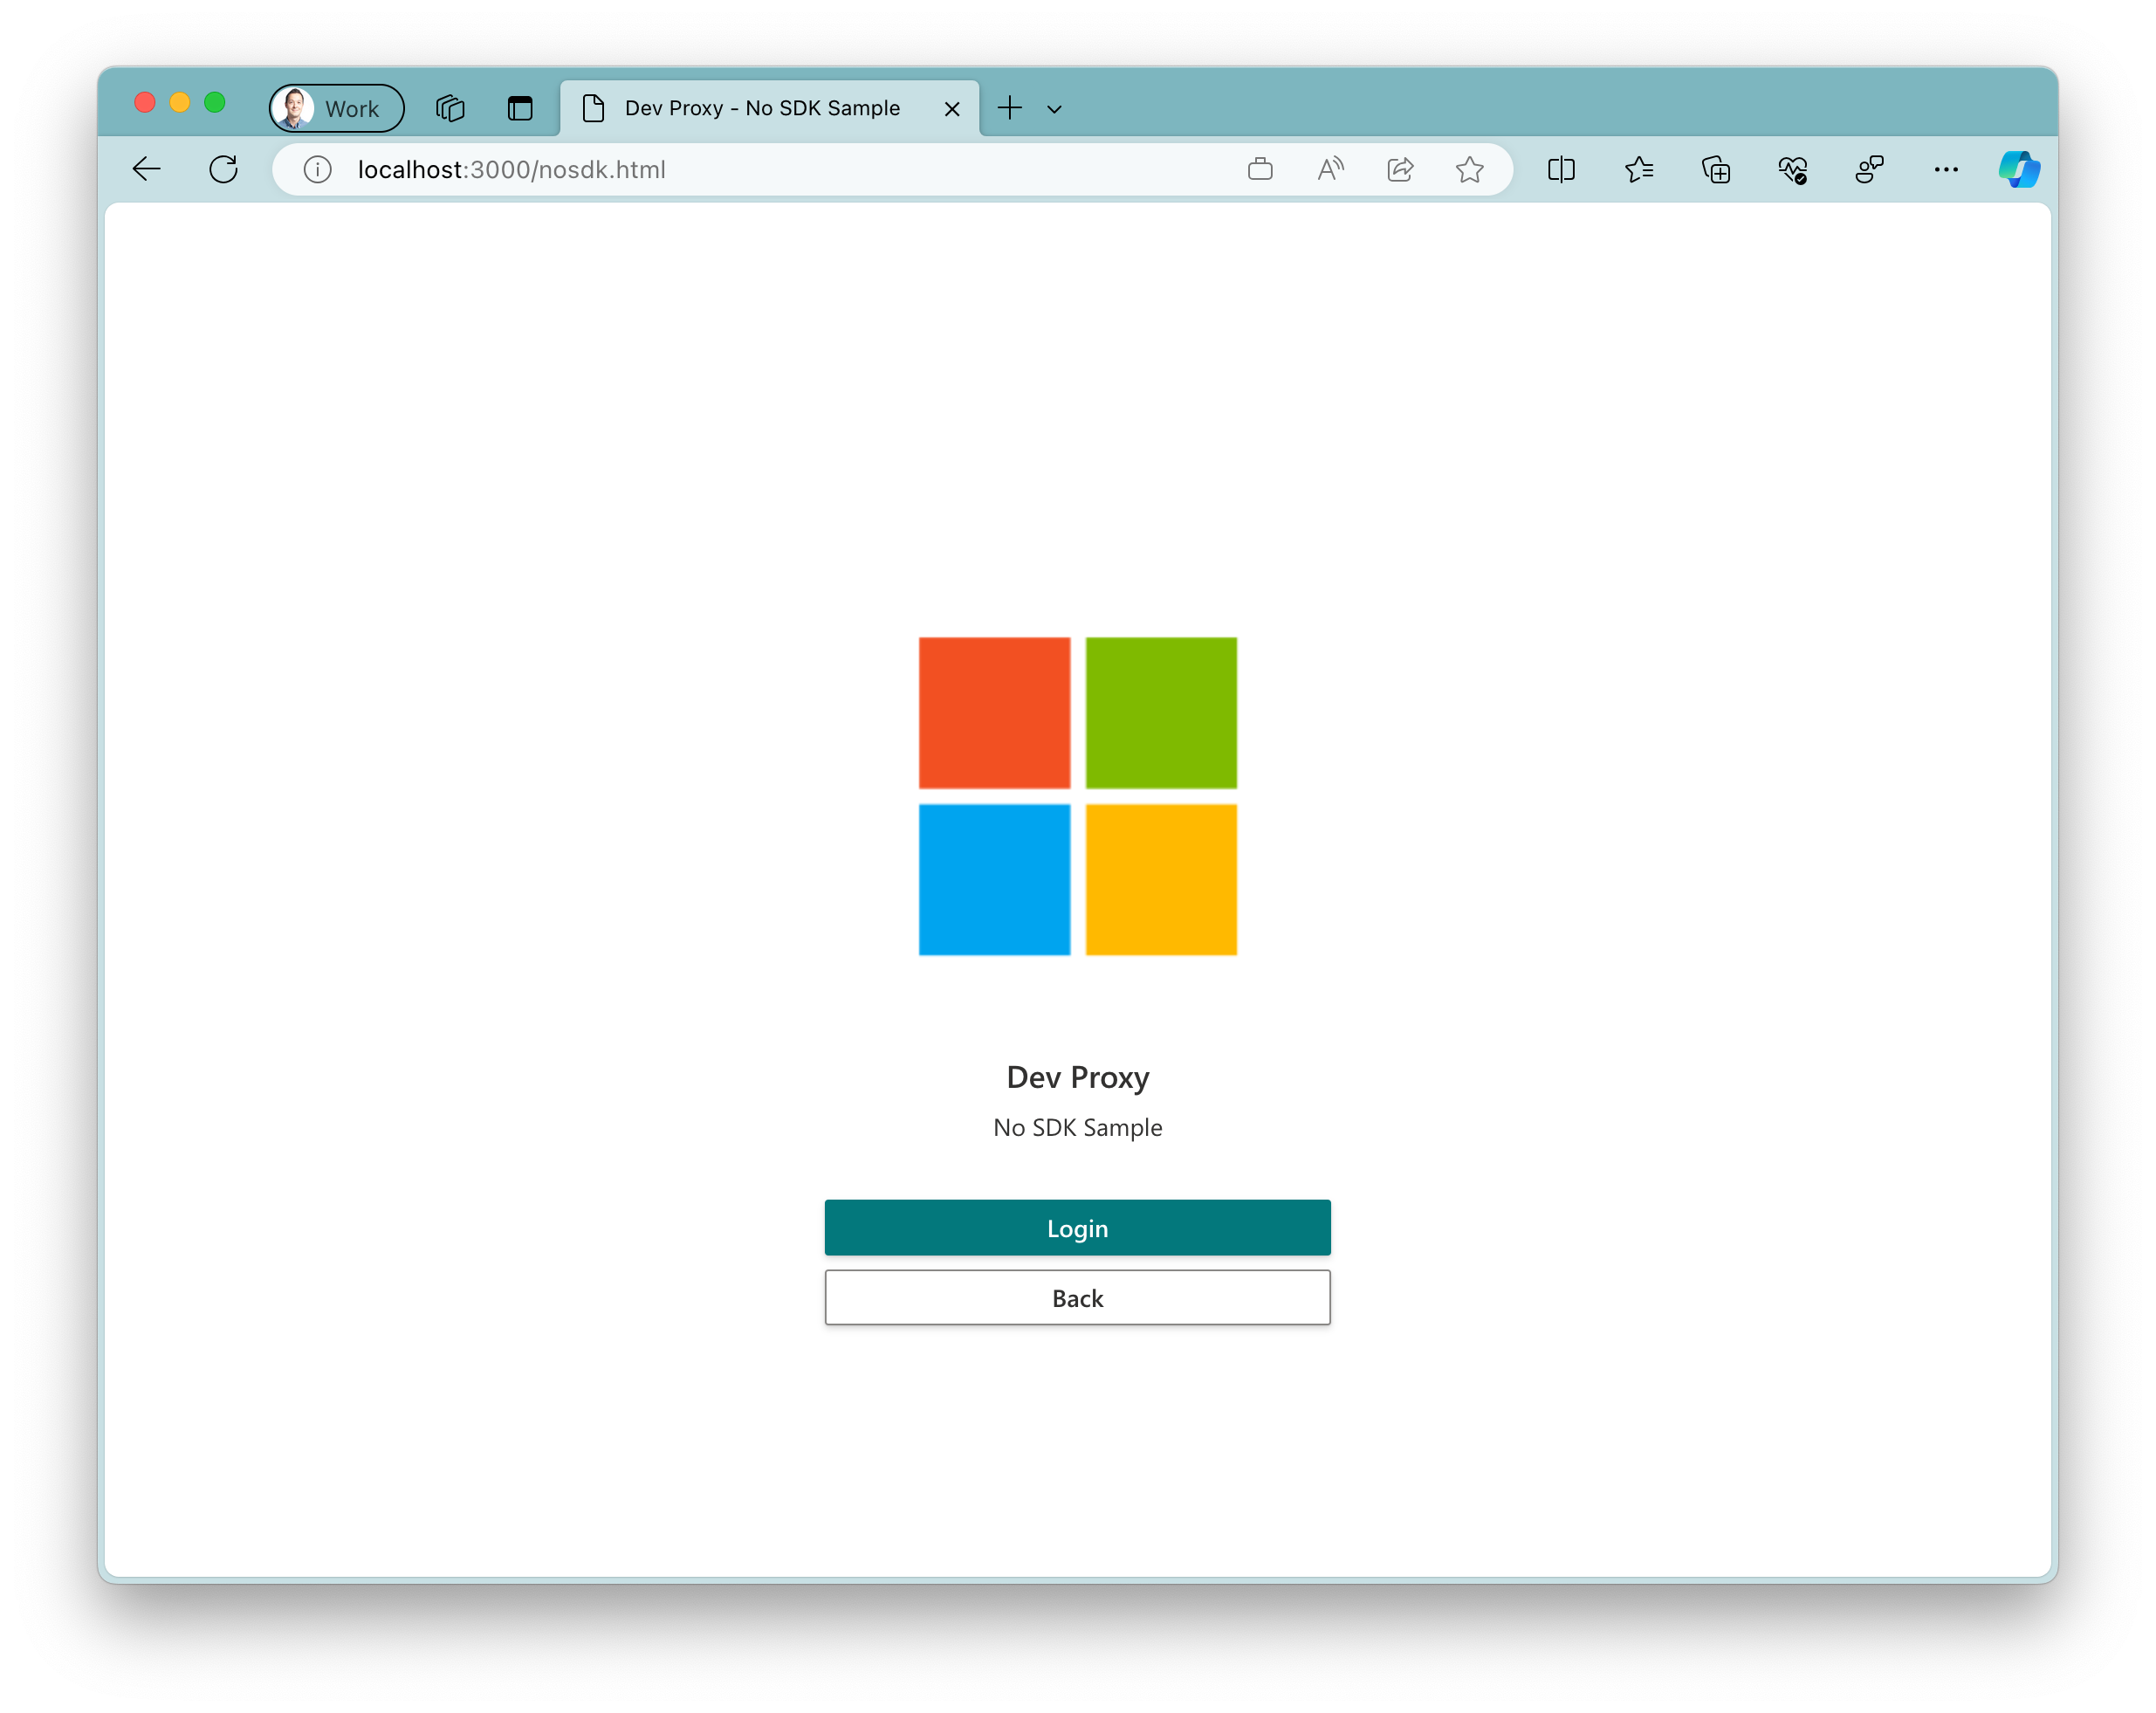This screenshot has height=1713, width=2156.
Task: Click the Edge browser icon in toolbar
Action: tap(2022, 169)
